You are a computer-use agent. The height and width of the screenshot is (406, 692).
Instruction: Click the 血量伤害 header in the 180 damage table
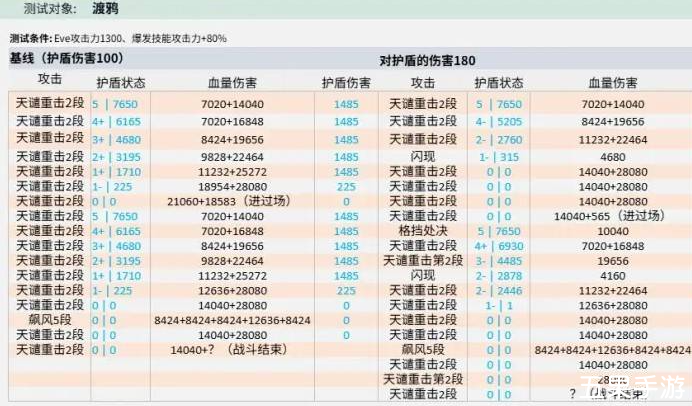(x=613, y=83)
